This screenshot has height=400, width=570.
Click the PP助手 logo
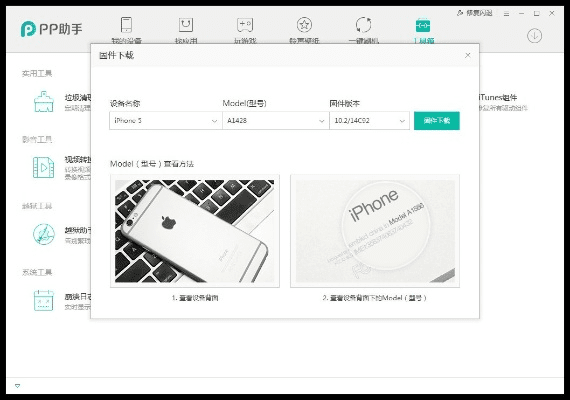click(52, 29)
